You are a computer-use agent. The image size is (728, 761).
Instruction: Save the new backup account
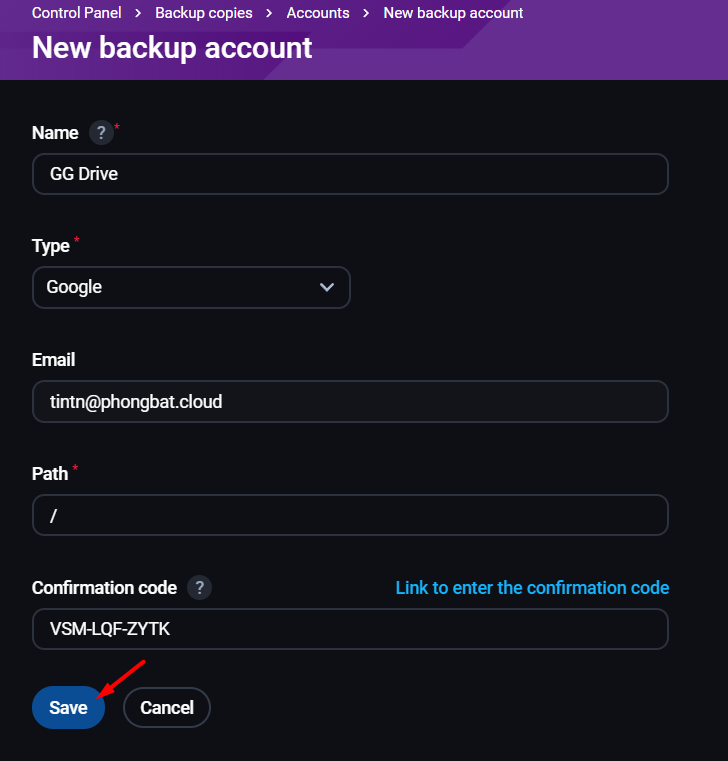pyautogui.click(x=68, y=708)
